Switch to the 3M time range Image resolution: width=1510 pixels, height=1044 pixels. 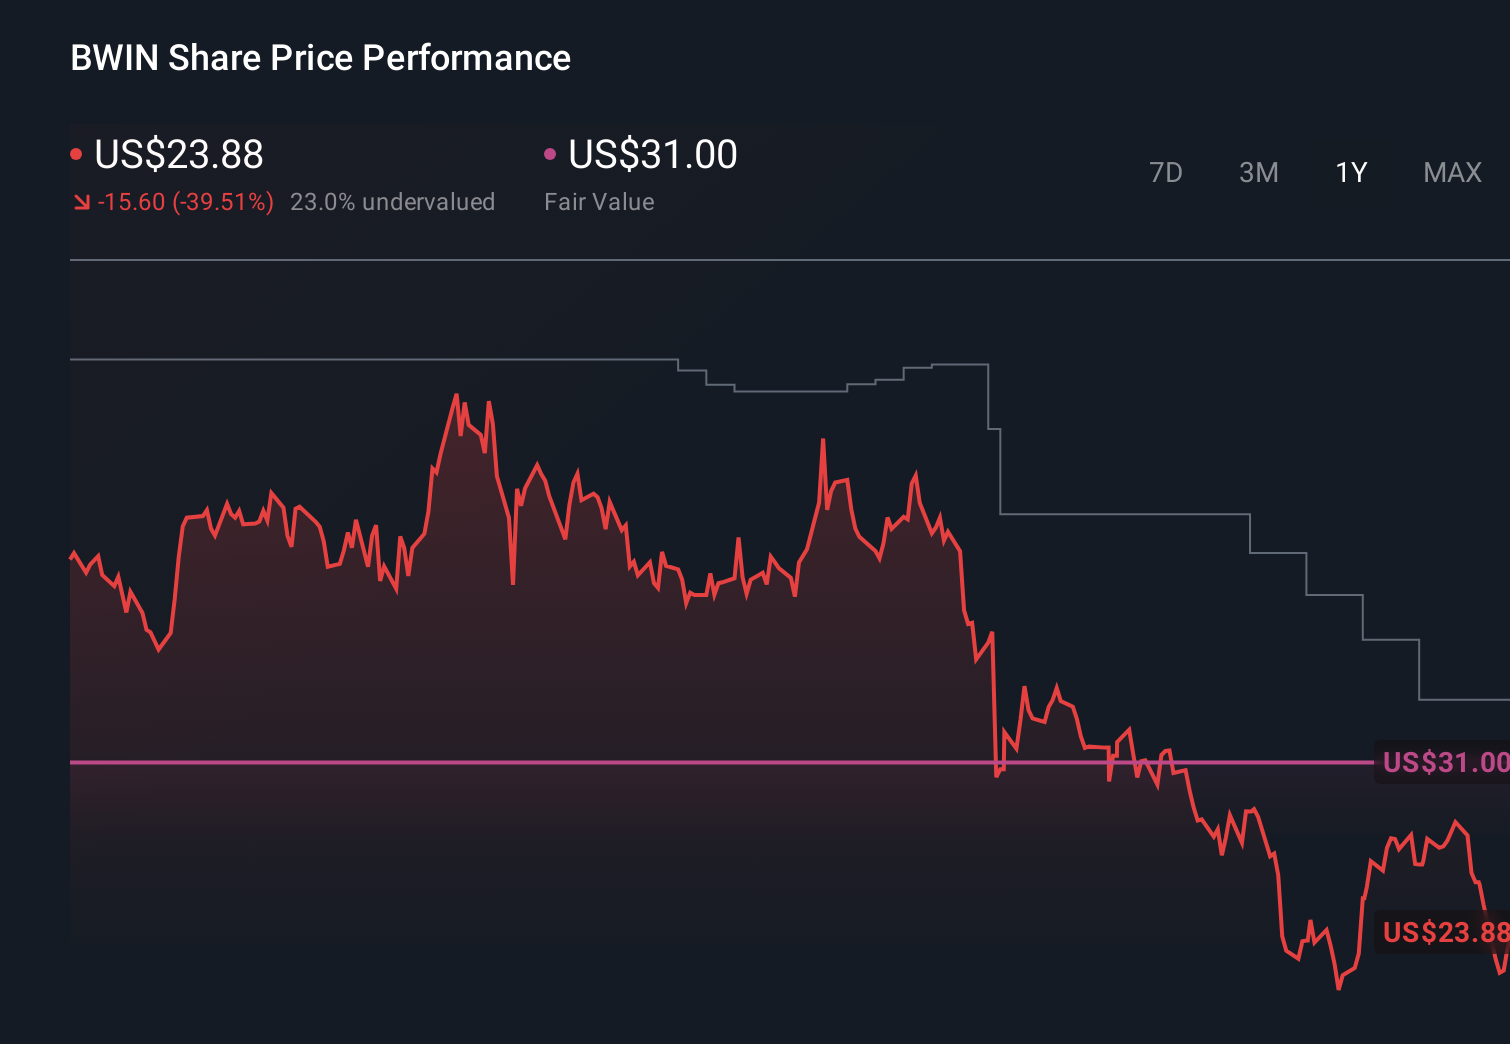click(1258, 172)
